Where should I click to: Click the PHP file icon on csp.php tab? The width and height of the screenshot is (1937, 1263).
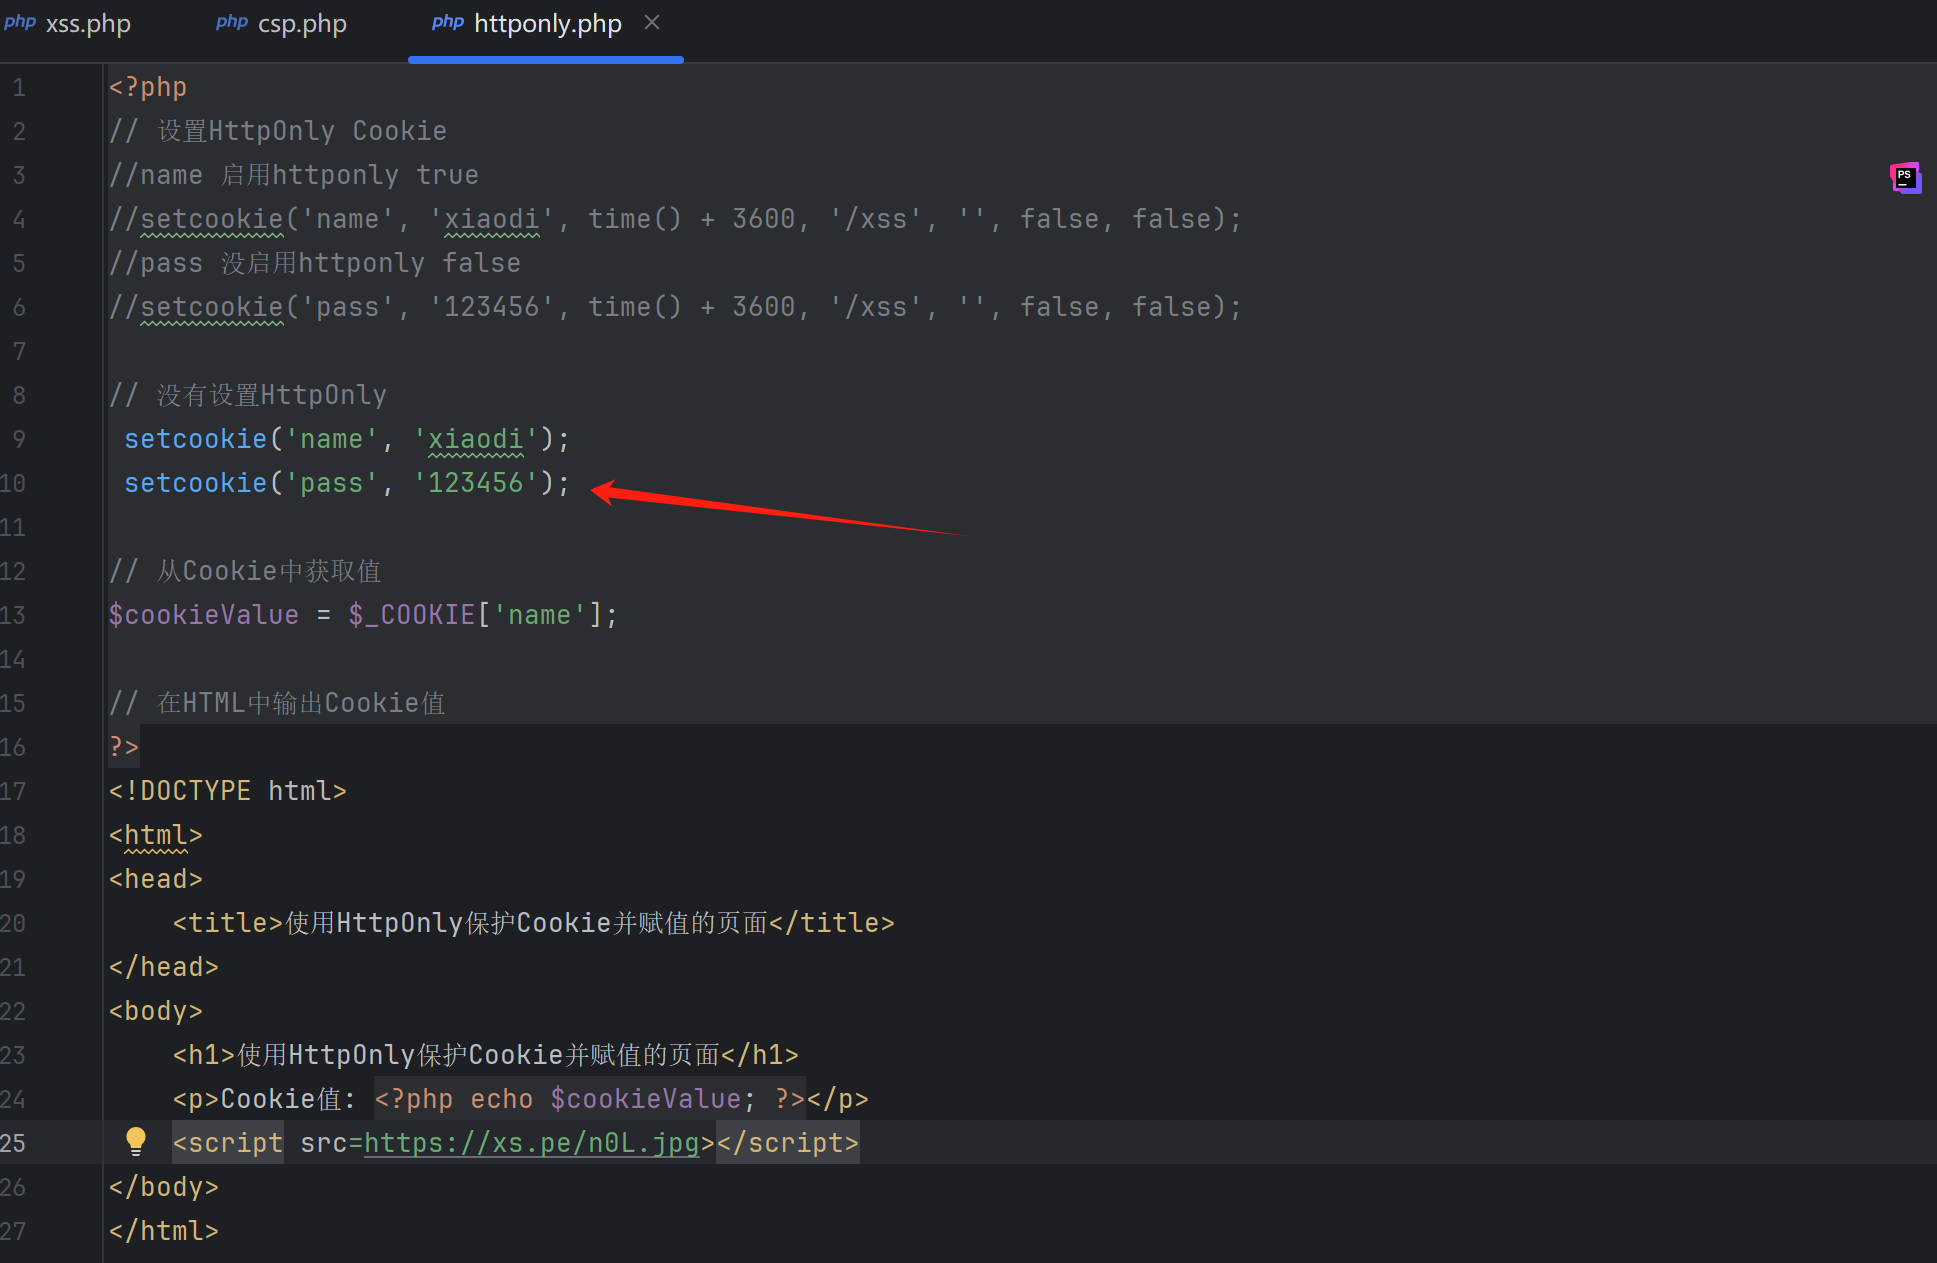click(x=232, y=22)
